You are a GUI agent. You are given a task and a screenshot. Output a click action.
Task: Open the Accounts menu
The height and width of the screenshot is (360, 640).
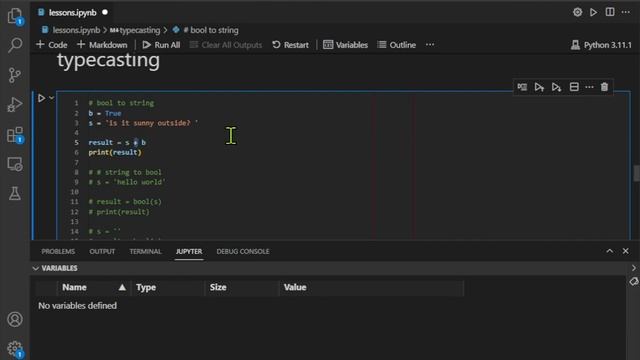pos(15,319)
